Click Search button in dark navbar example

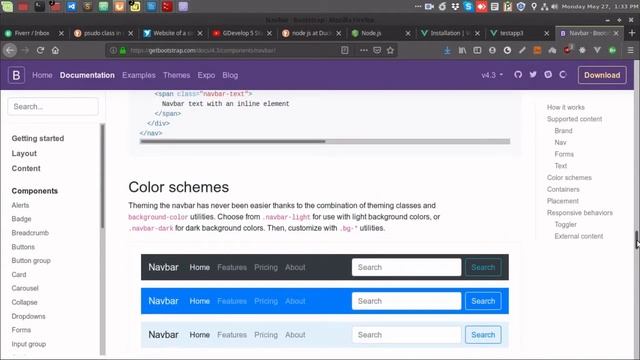pyautogui.click(x=483, y=267)
